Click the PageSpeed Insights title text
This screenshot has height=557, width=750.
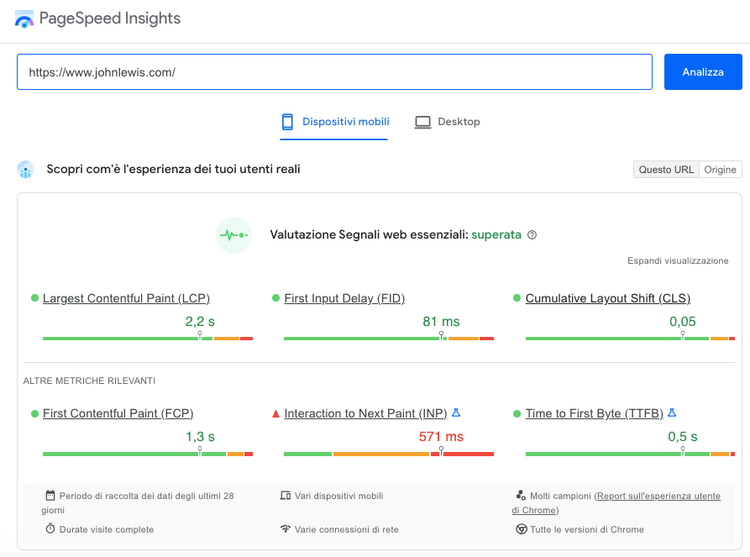pyautogui.click(x=110, y=18)
